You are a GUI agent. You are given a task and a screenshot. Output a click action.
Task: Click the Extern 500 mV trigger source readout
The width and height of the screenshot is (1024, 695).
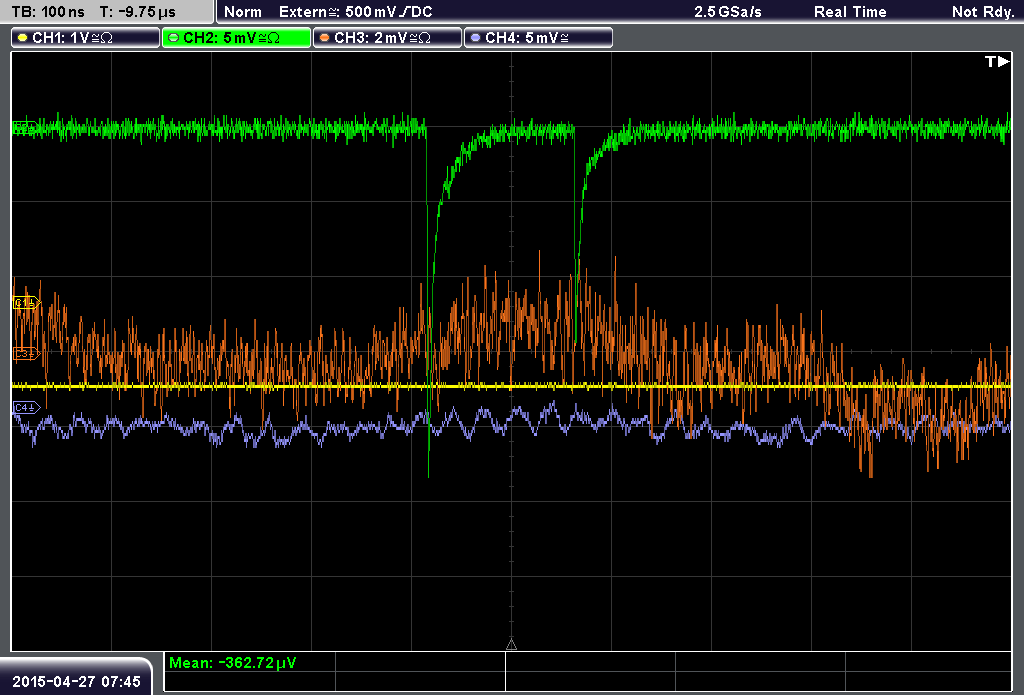coord(355,12)
